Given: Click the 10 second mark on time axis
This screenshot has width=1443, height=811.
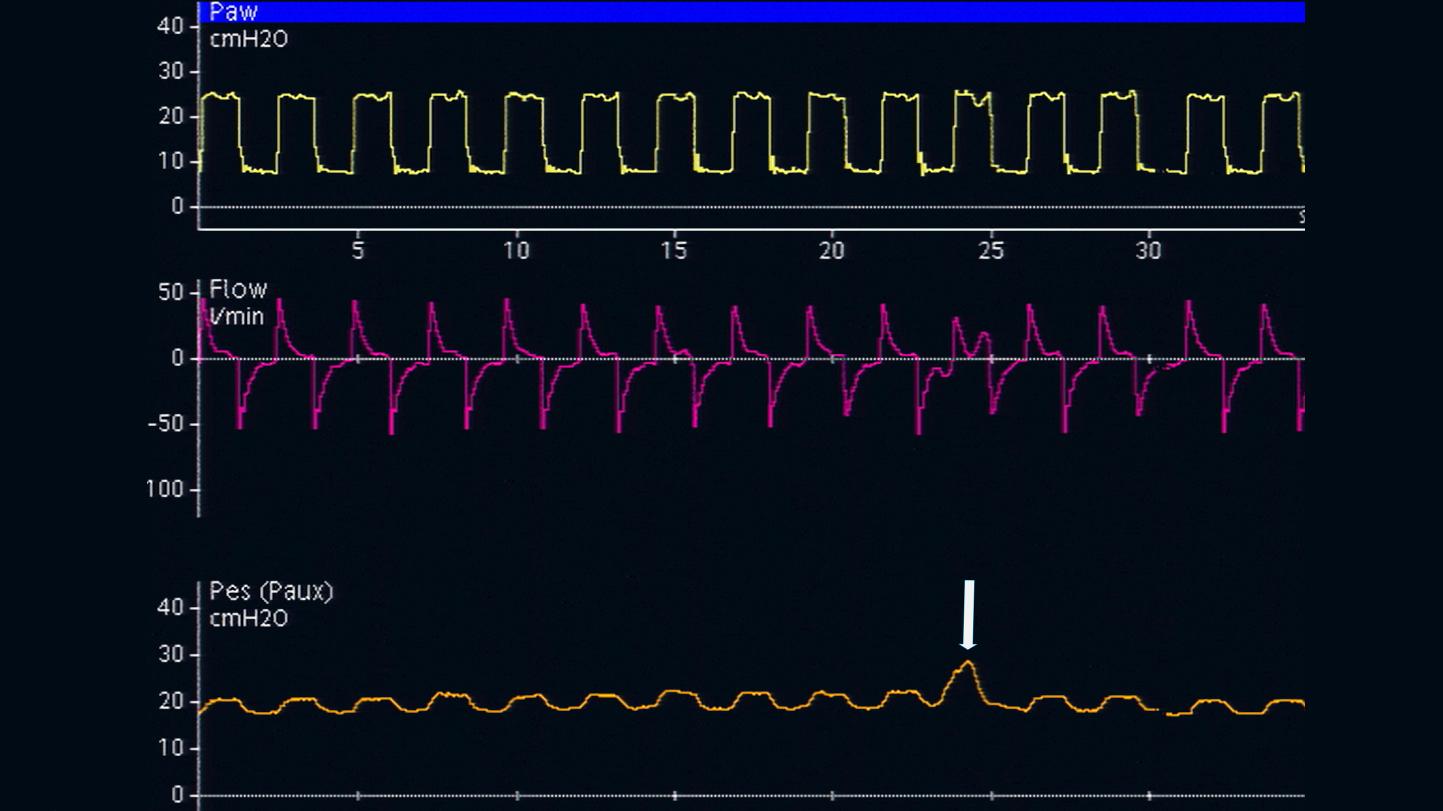Looking at the screenshot, I should 516,251.
